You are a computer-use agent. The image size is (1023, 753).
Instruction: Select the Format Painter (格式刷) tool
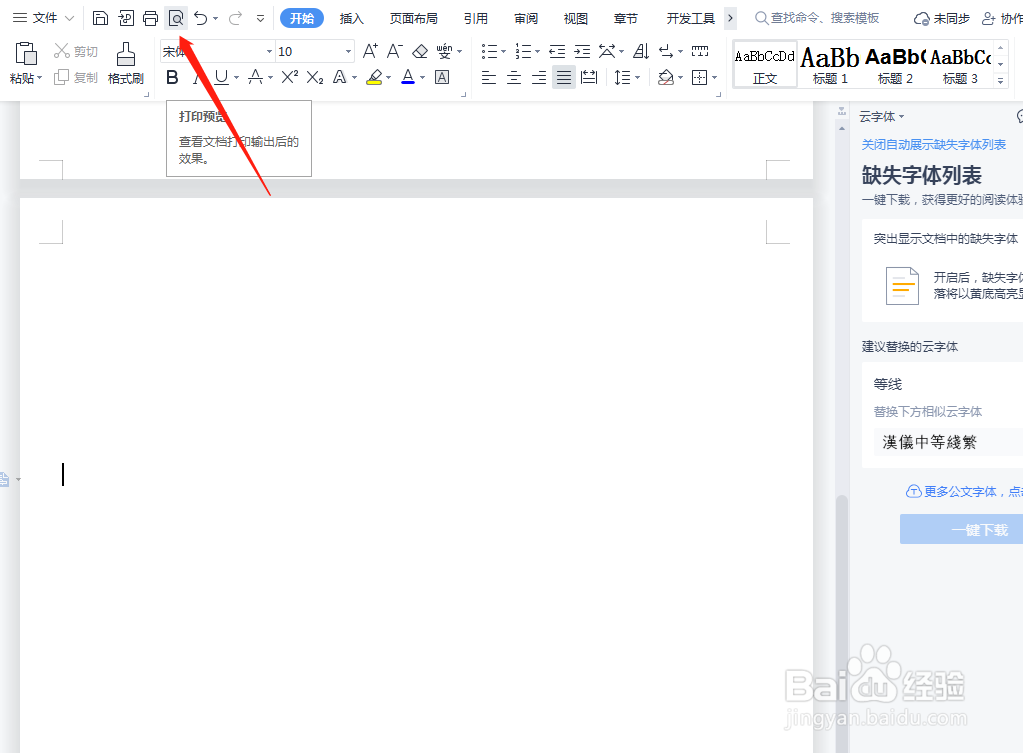click(125, 63)
